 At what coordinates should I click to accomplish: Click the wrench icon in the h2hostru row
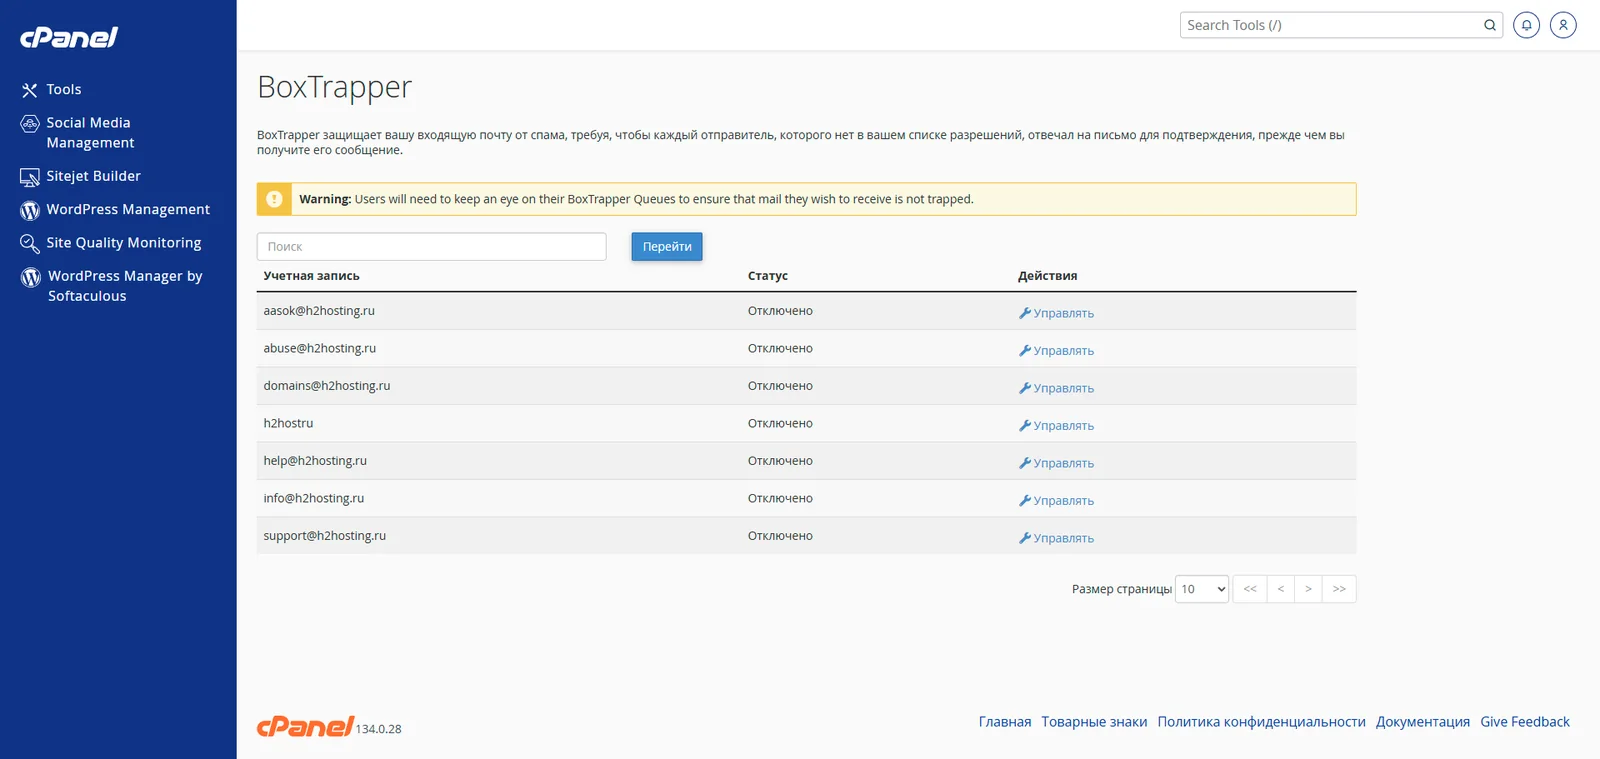coord(1024,426)
